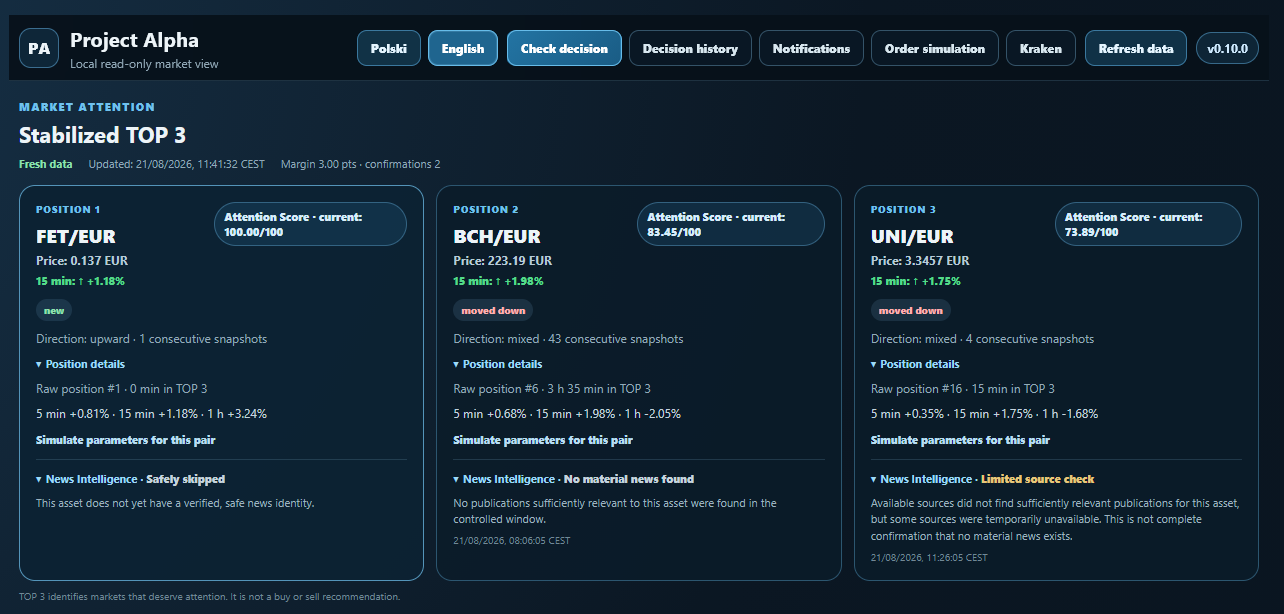
Task: Collapse News Intelligence No material news found
Action: (x=574, y=479)
